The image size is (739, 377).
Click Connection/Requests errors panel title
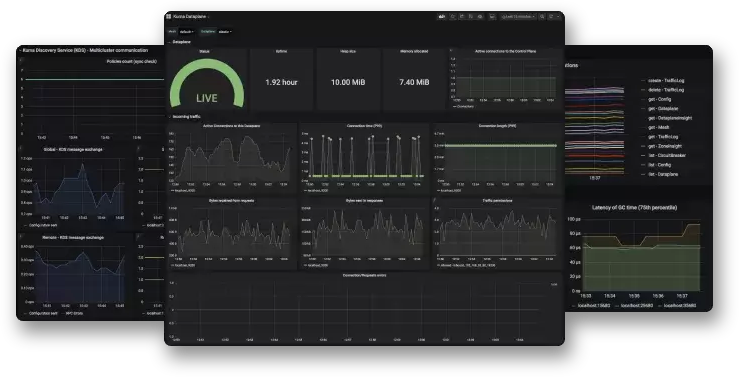coord(364,275)
